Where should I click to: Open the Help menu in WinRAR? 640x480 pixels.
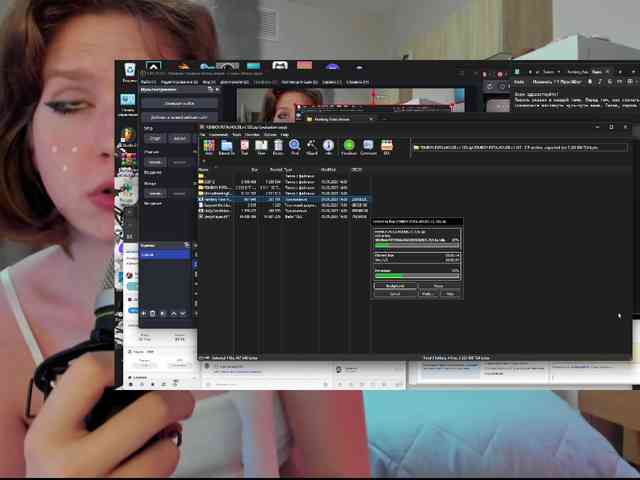point(284,134)
